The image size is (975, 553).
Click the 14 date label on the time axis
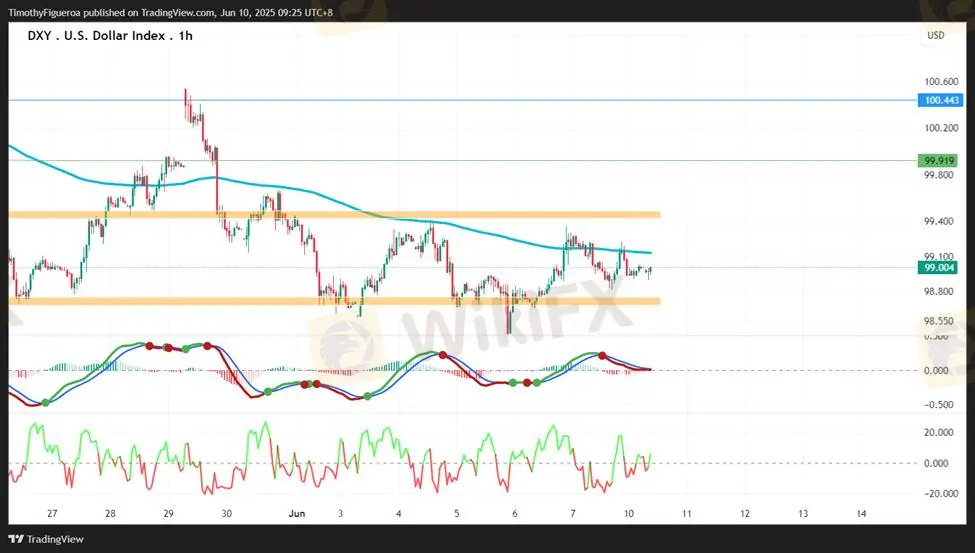pyautogui.click(x=861, y=514)
